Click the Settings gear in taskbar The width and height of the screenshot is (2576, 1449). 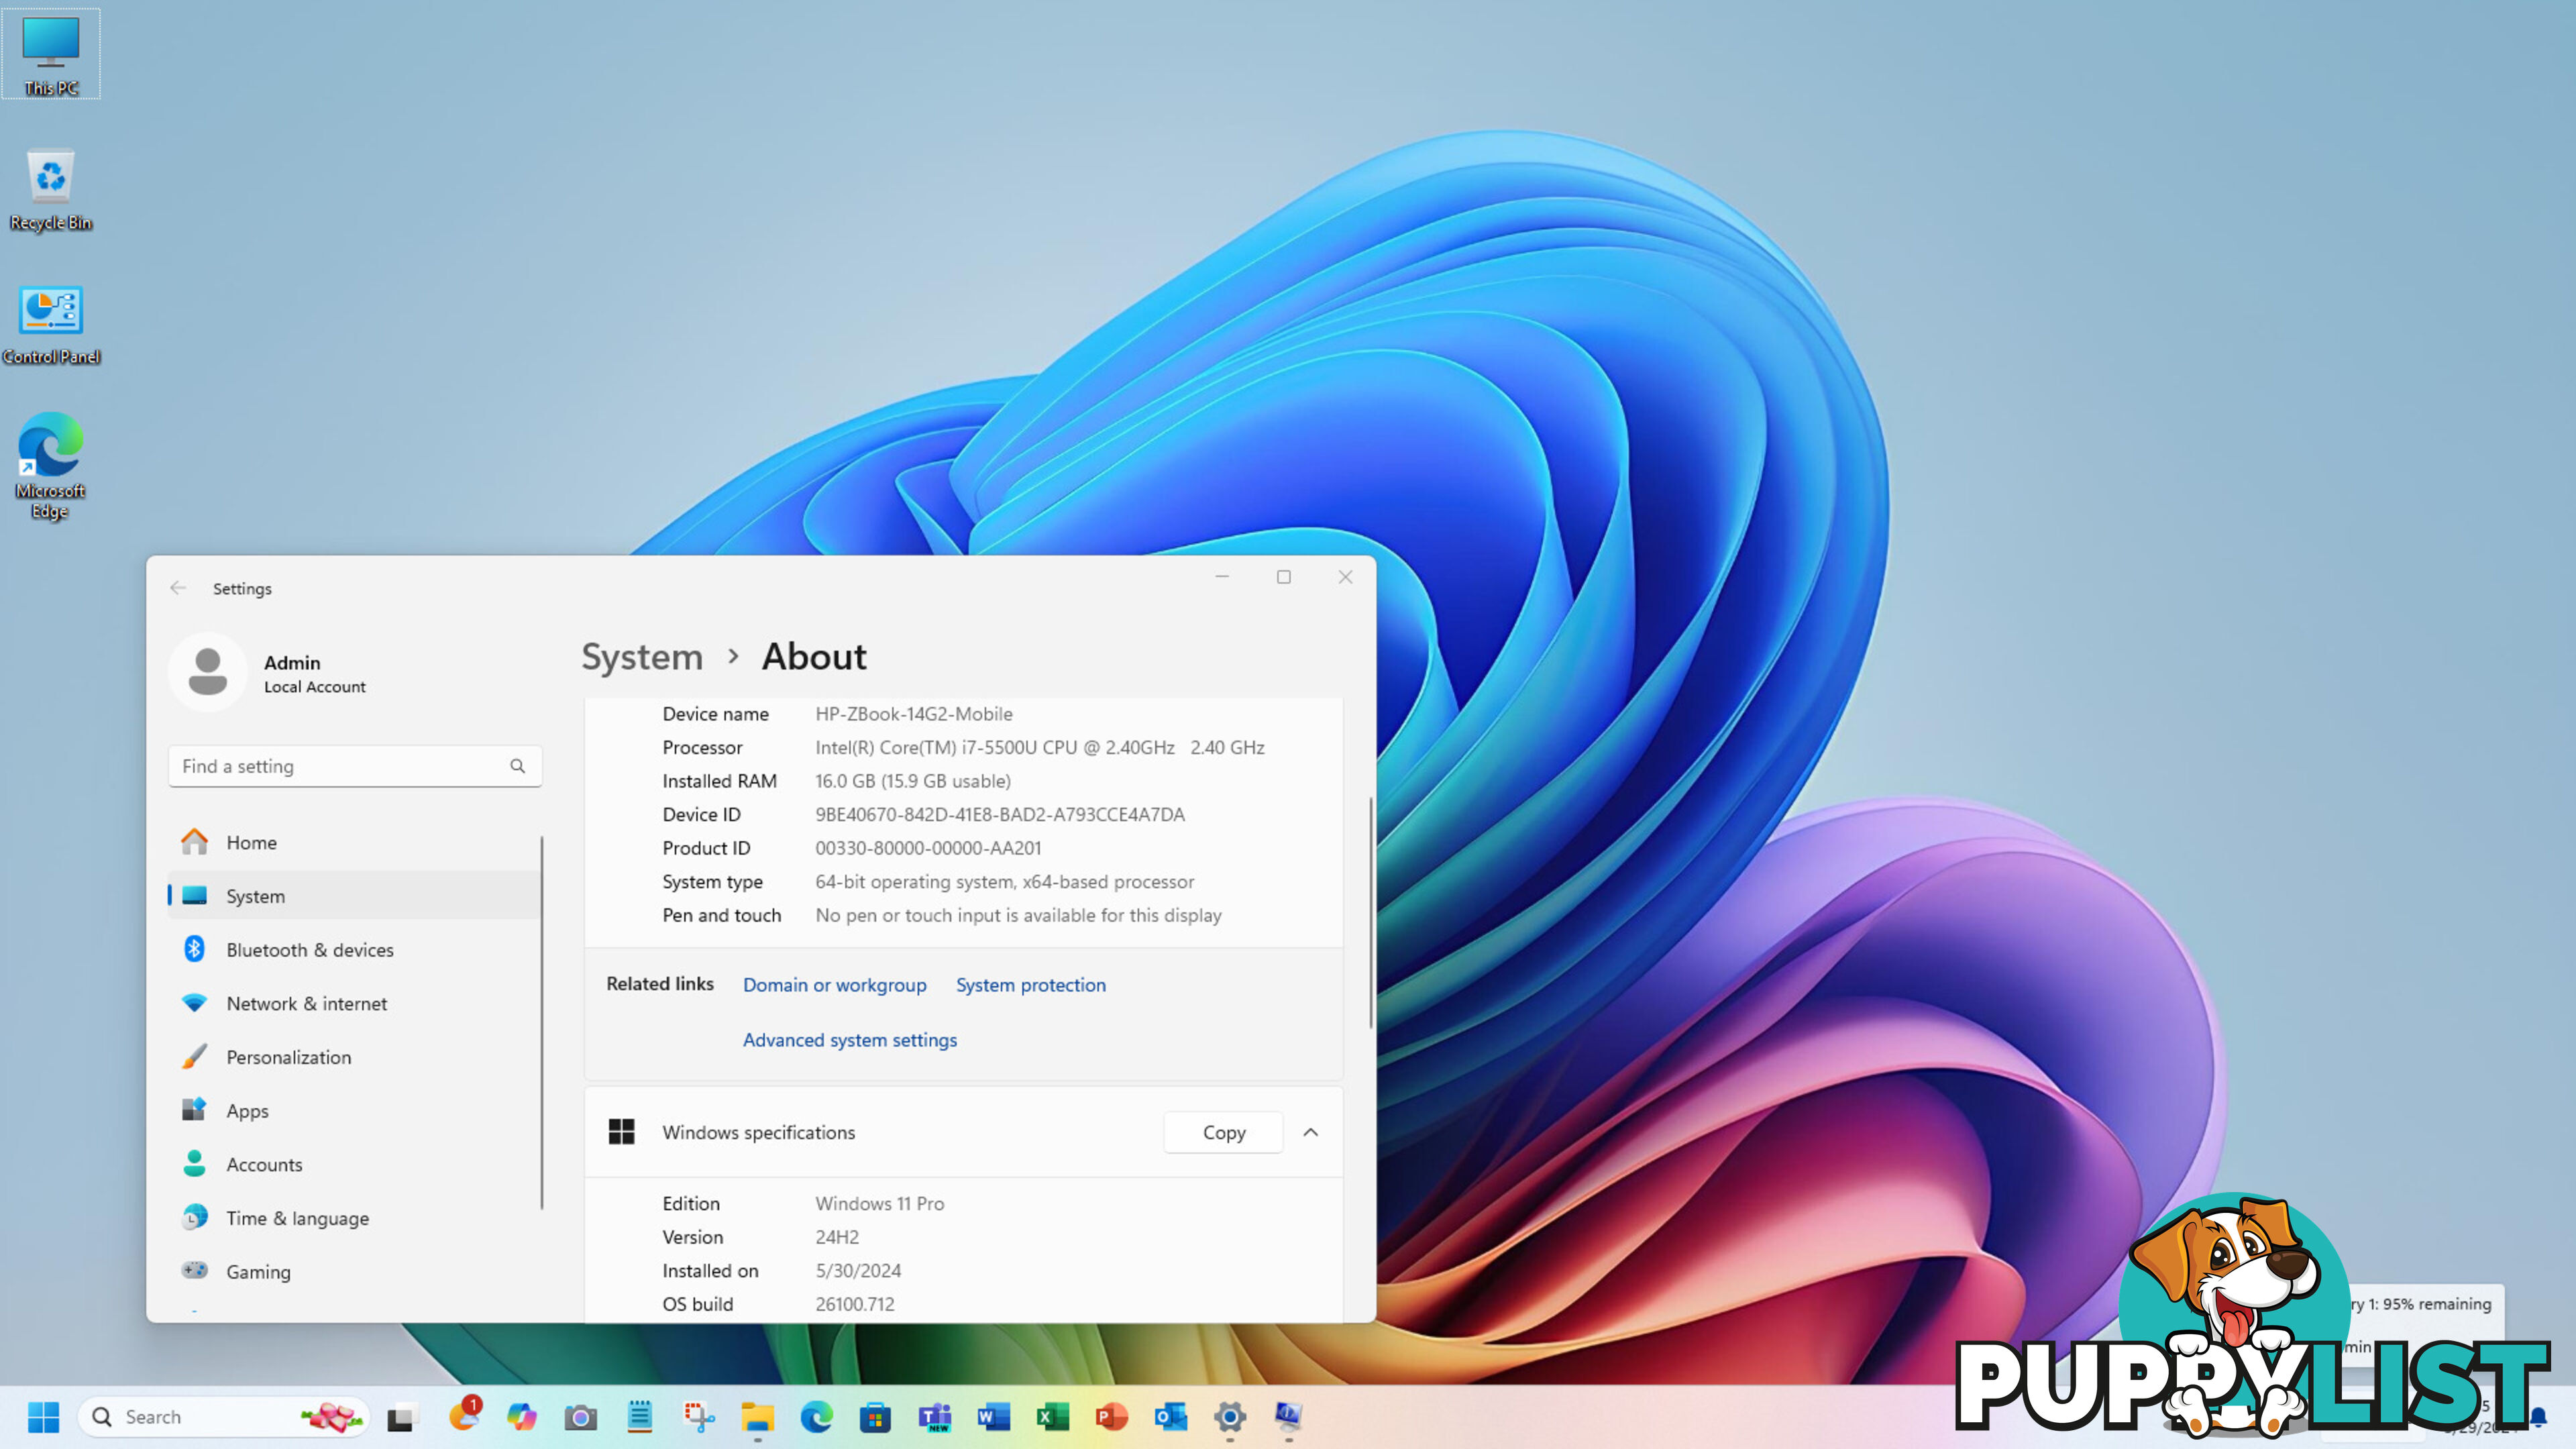coord(1229,1416)
